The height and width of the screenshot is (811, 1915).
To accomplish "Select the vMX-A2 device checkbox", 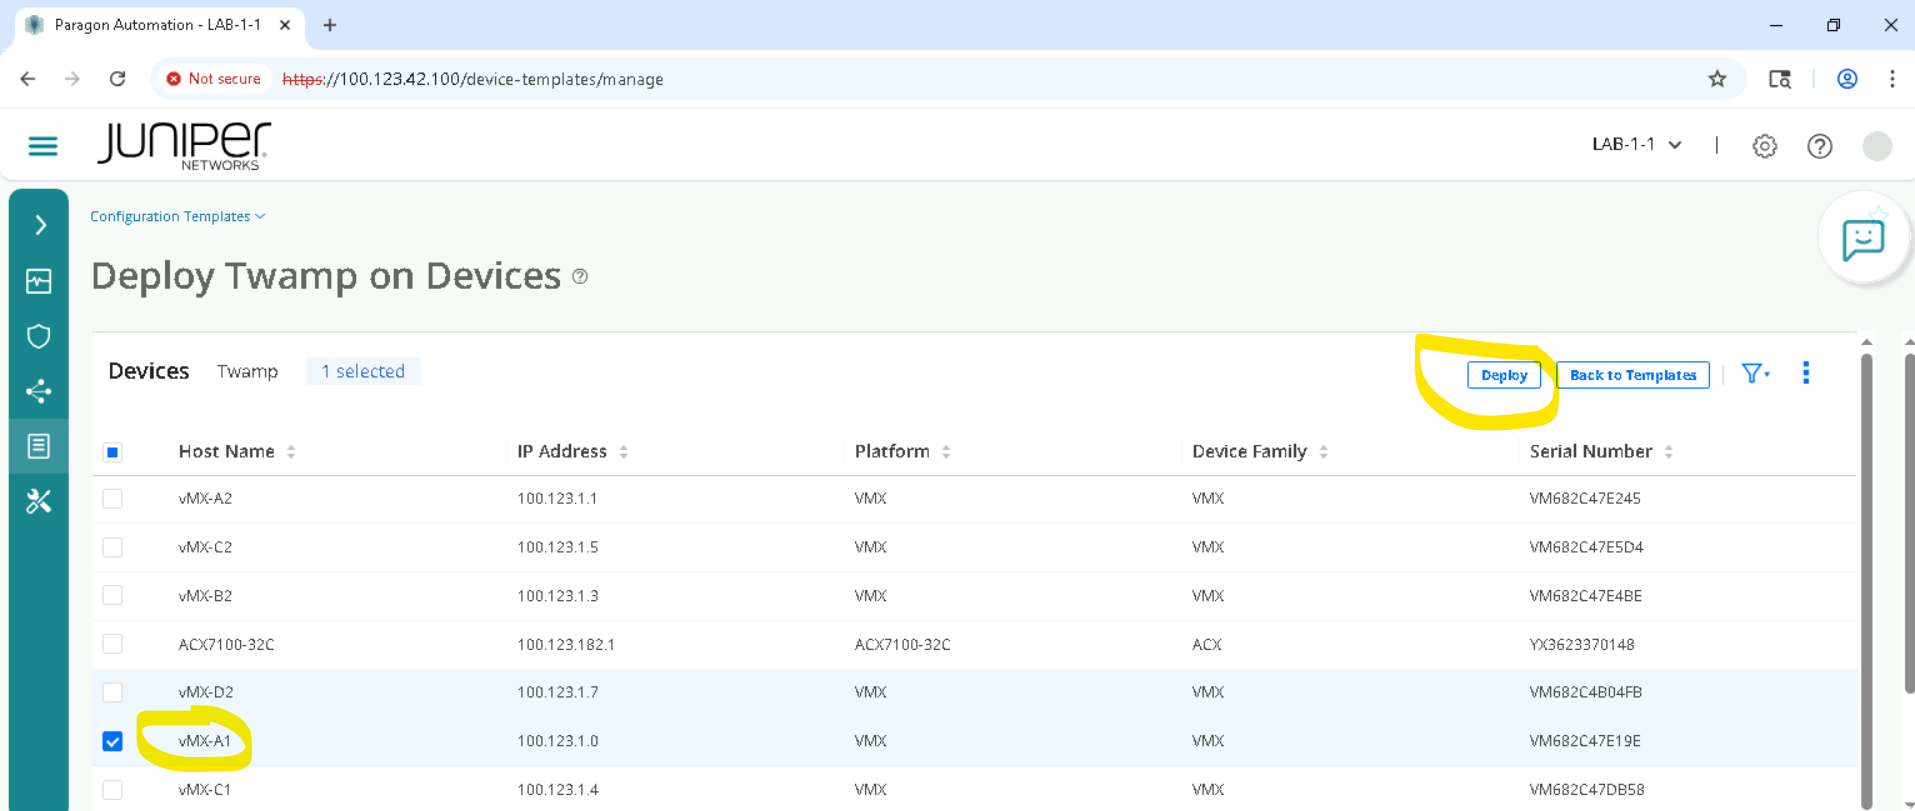I will click(113, 498).
